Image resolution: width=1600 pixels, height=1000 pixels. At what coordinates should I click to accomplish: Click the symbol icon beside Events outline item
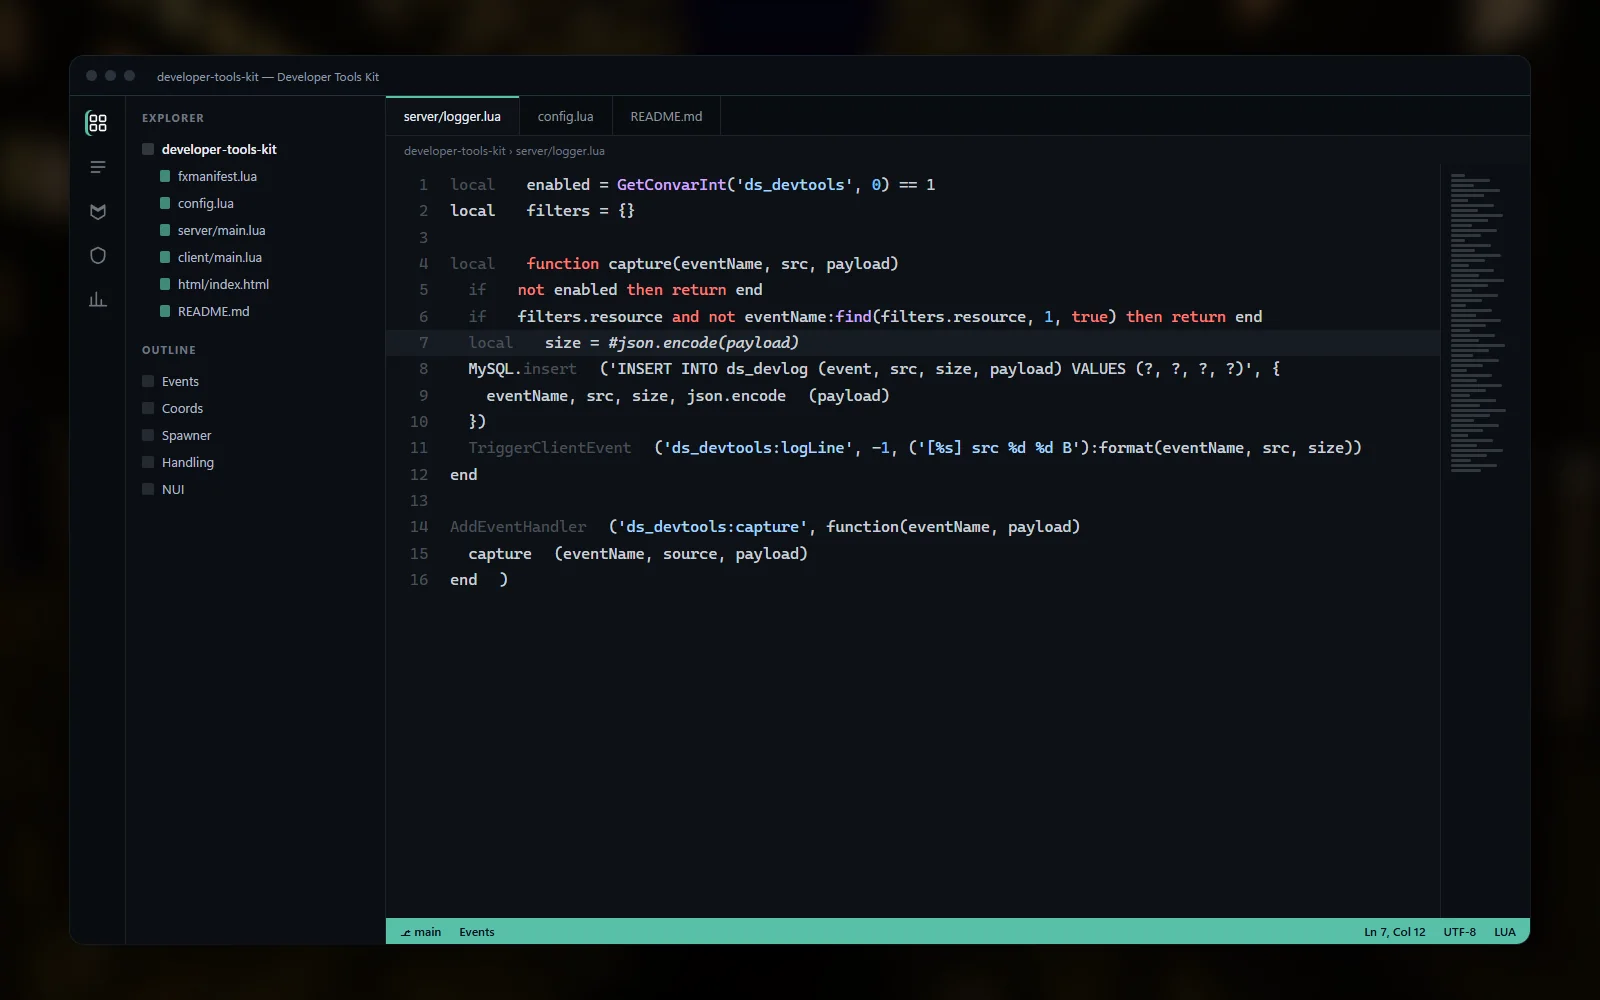coord(148,381)
